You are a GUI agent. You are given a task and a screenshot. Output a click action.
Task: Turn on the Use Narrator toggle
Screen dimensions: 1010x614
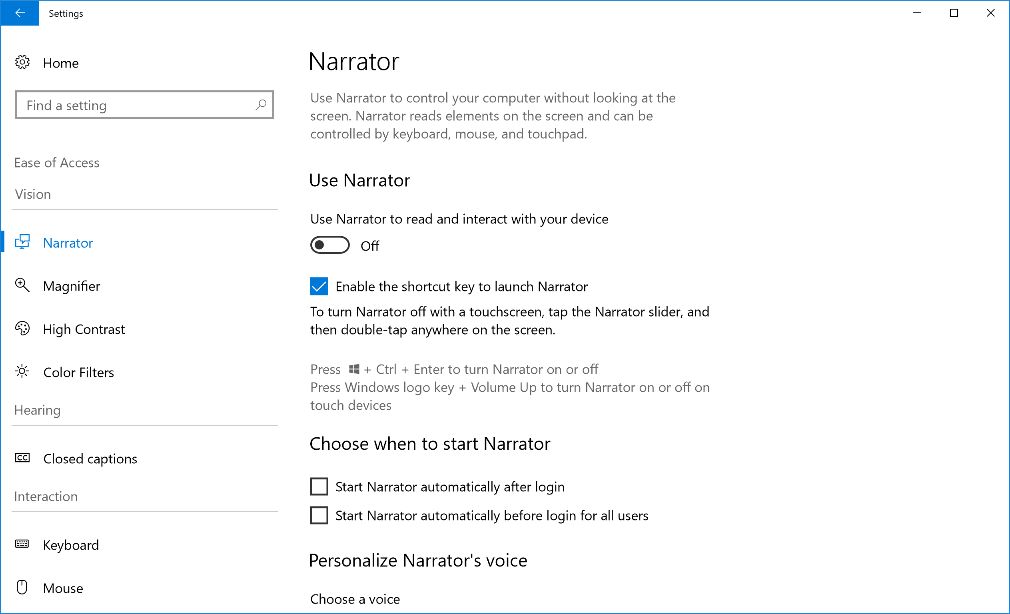coord(330,246)
